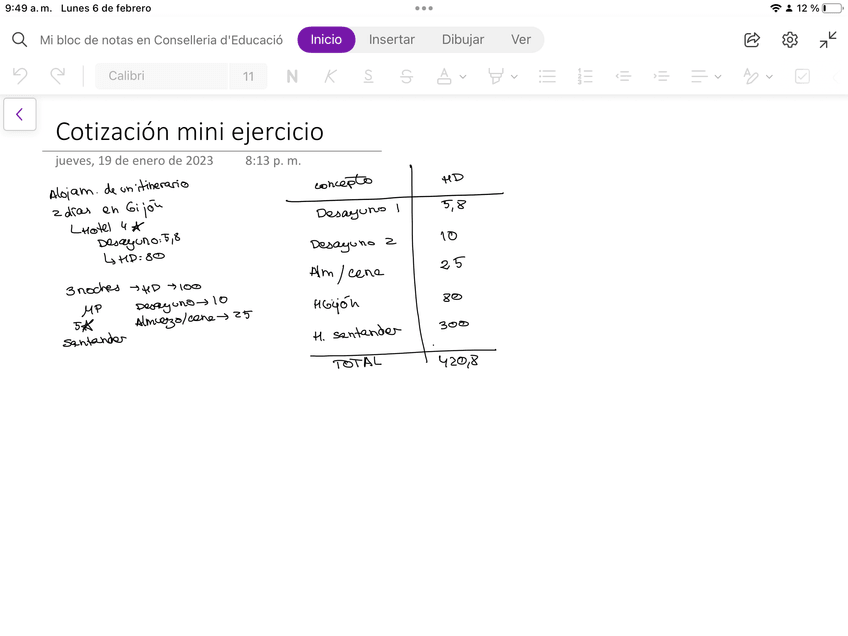848x636 pixels.
Task: Expand the font color dropdown arrow
Action: tap(462, 77)
